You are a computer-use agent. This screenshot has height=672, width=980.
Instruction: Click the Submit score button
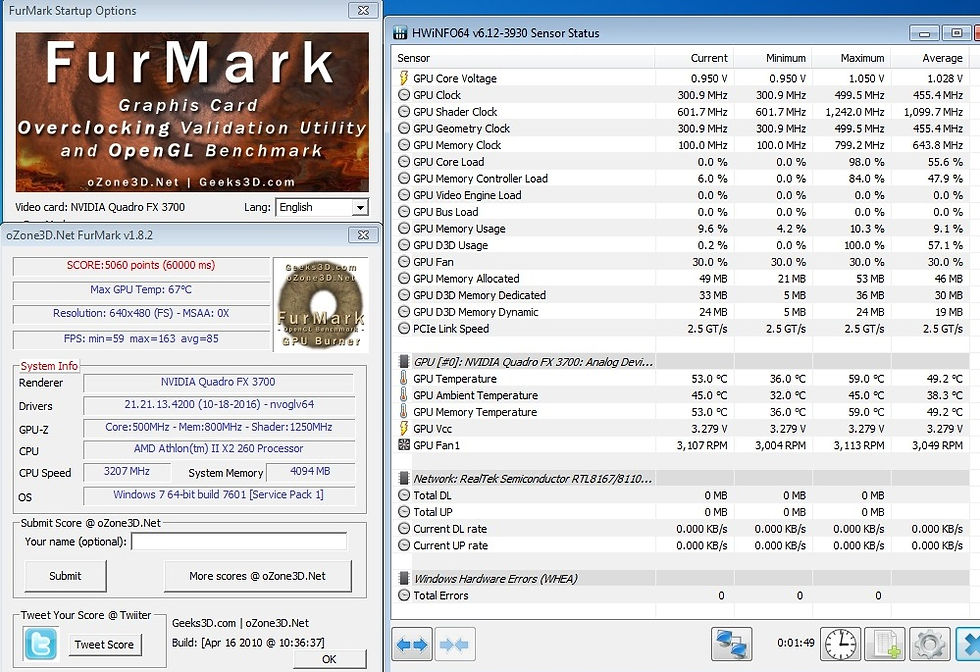65,576
